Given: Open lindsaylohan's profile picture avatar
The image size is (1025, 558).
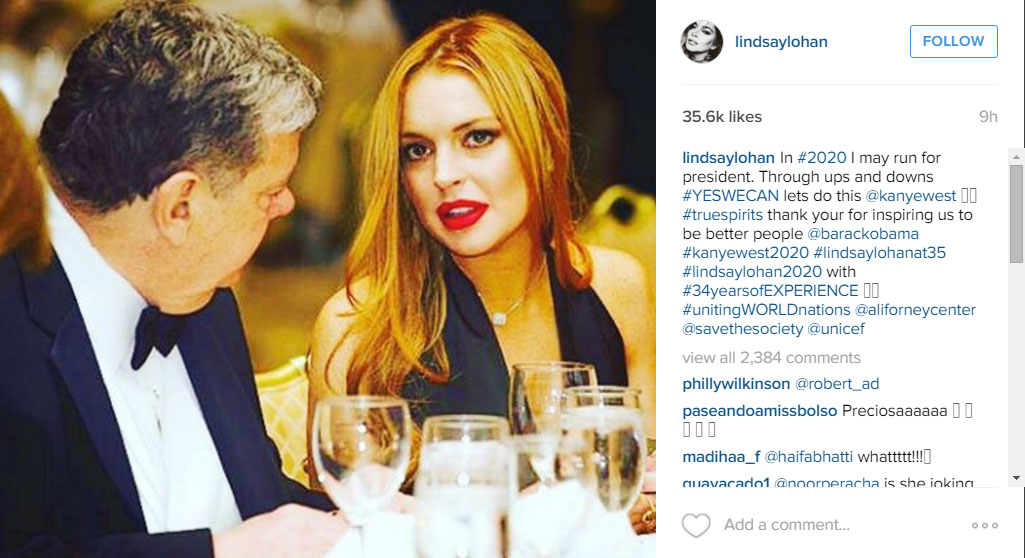Looking at the screenshot, I should coord(702,42).
